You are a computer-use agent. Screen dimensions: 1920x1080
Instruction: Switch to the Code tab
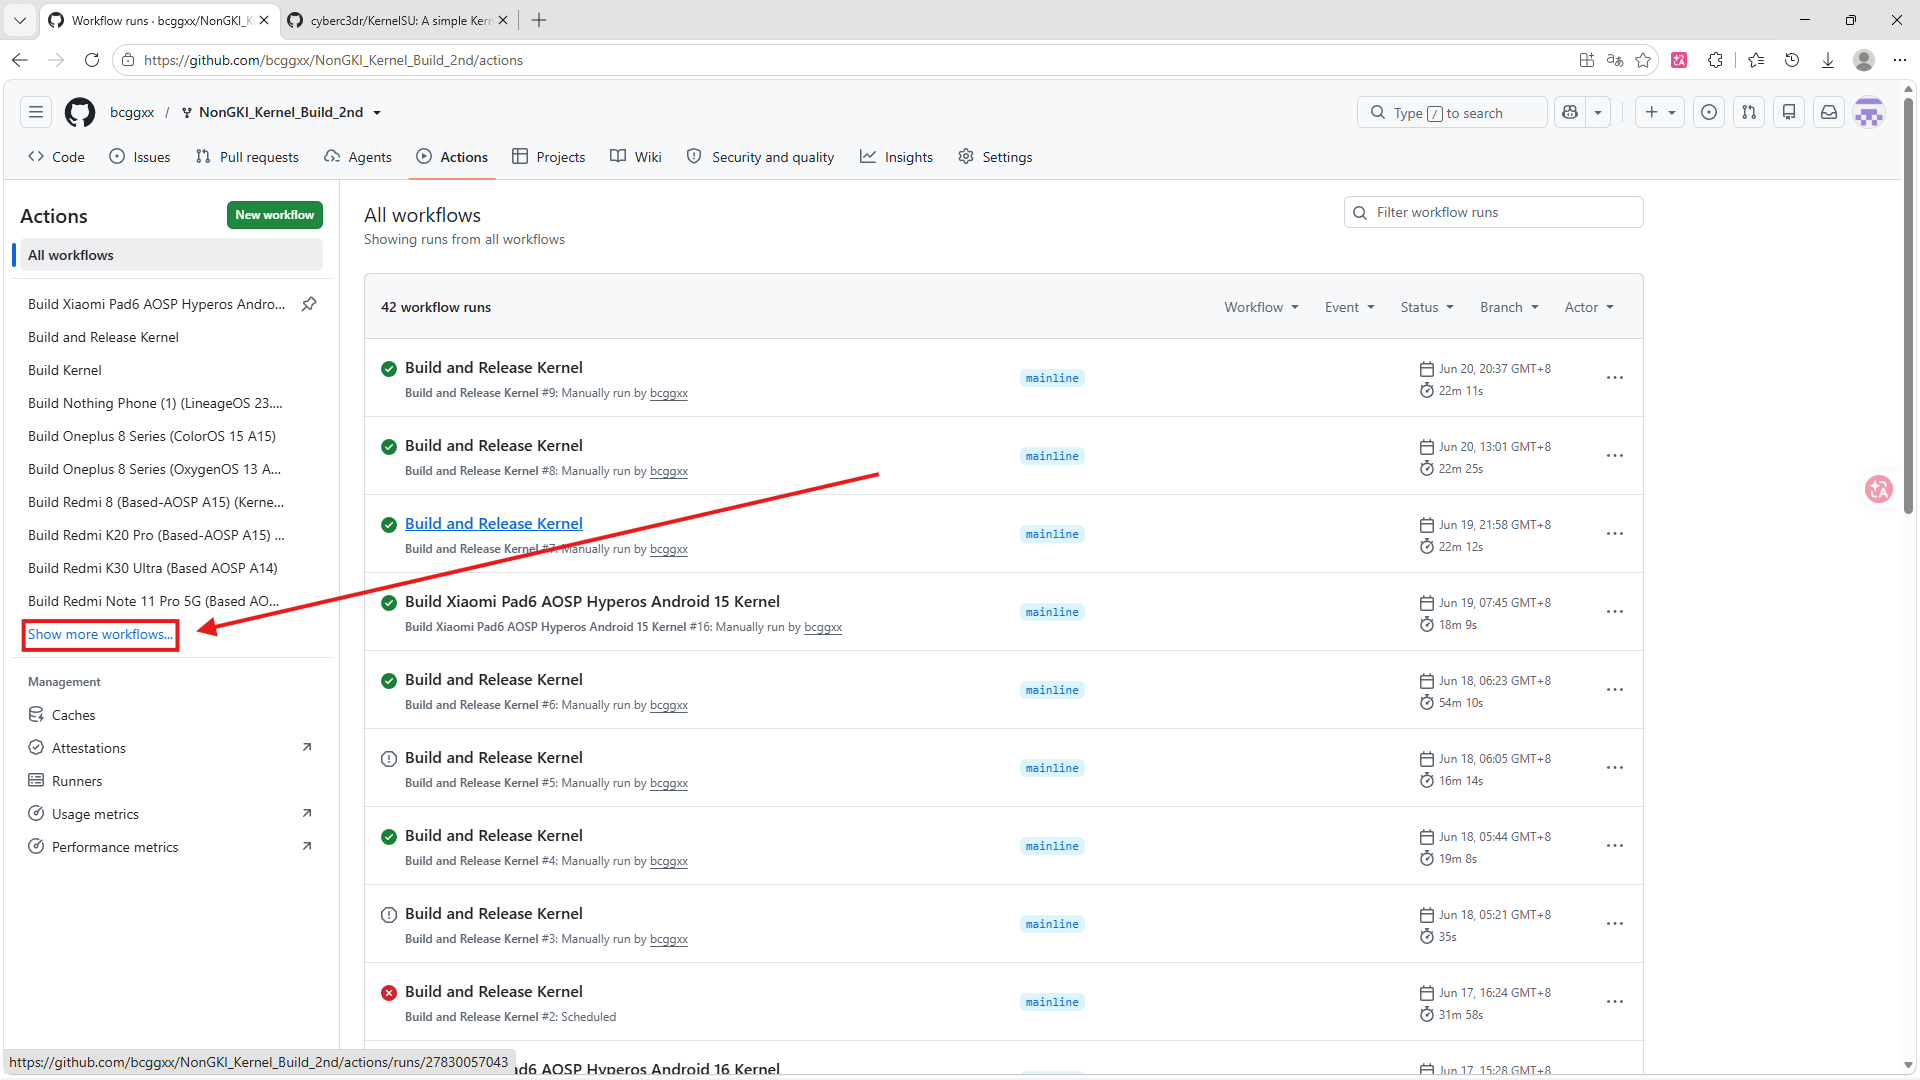point(57,157)
